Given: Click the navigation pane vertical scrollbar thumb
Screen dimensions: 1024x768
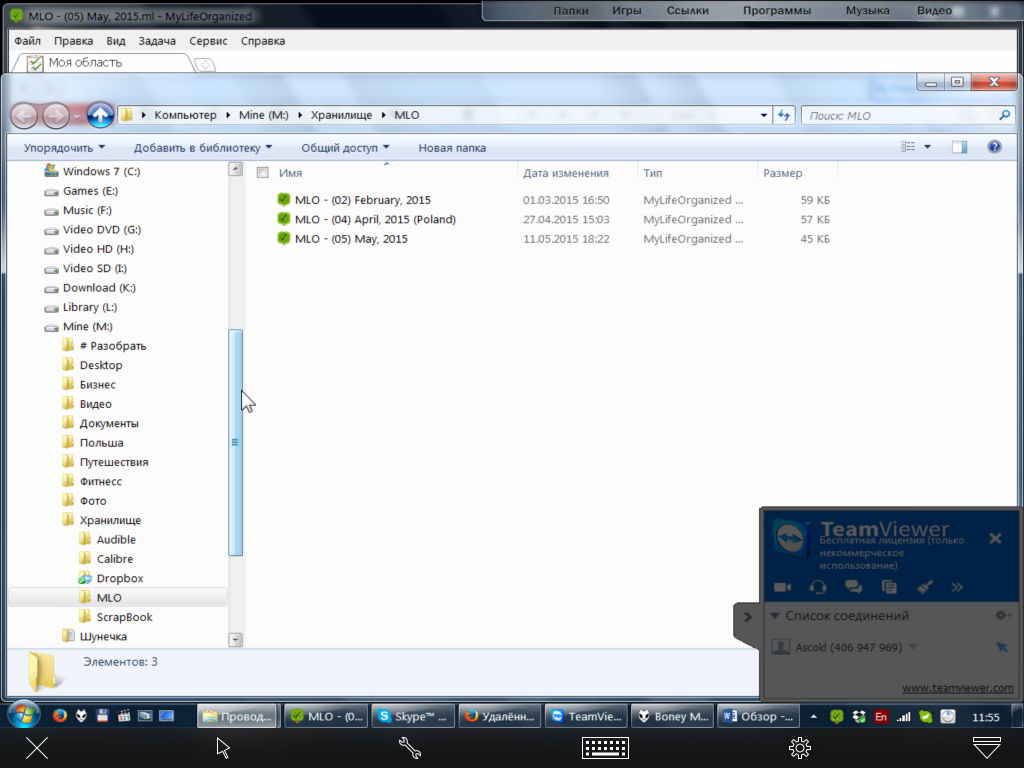Looking at the screenshot, I should (236, 442).
